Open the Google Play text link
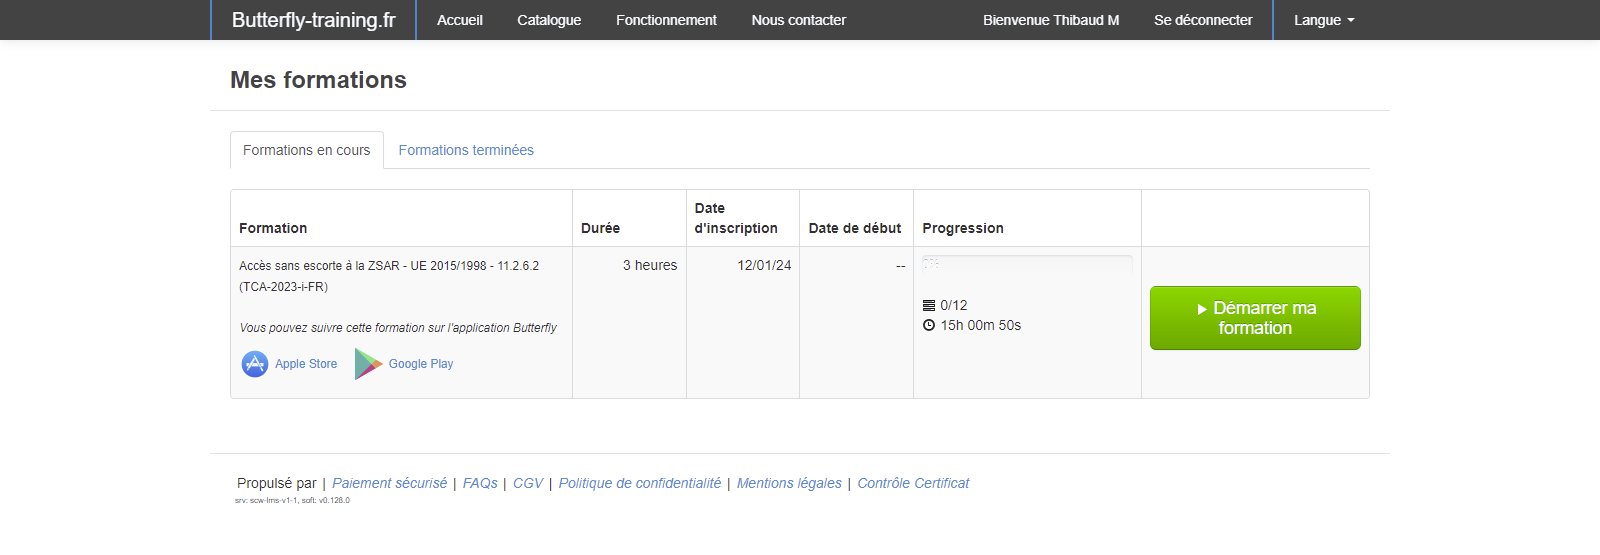Viewport: 1600px width, 555px height. point(421,364)
